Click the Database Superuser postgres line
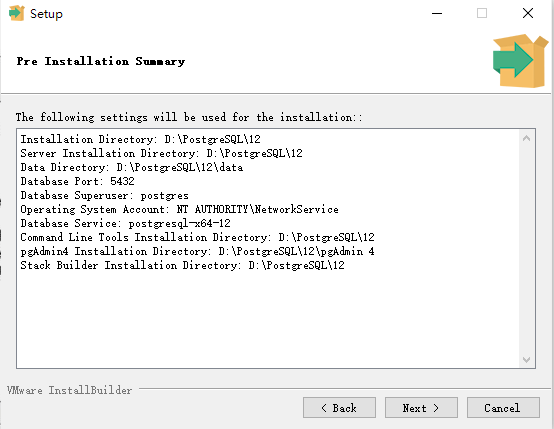The image size is (554, 429). click(104, 195)
